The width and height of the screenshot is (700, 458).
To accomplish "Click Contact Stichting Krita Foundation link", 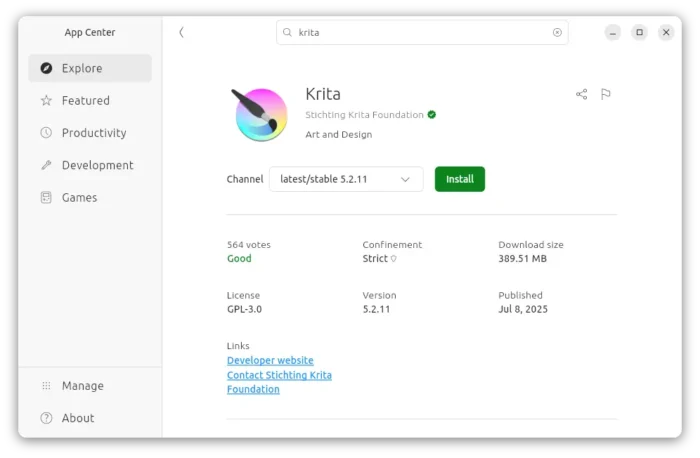I will (x=279, y=375).
